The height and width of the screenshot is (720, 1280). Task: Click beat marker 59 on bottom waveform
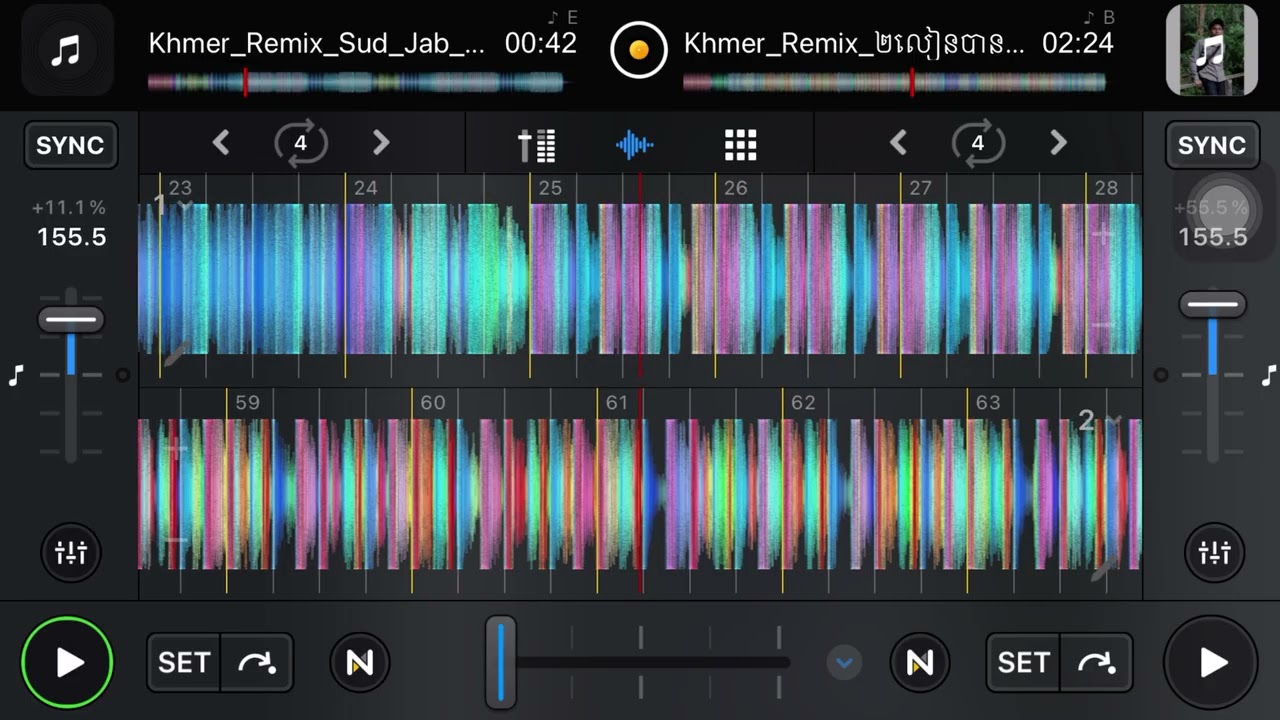click(x=247, y=402)
